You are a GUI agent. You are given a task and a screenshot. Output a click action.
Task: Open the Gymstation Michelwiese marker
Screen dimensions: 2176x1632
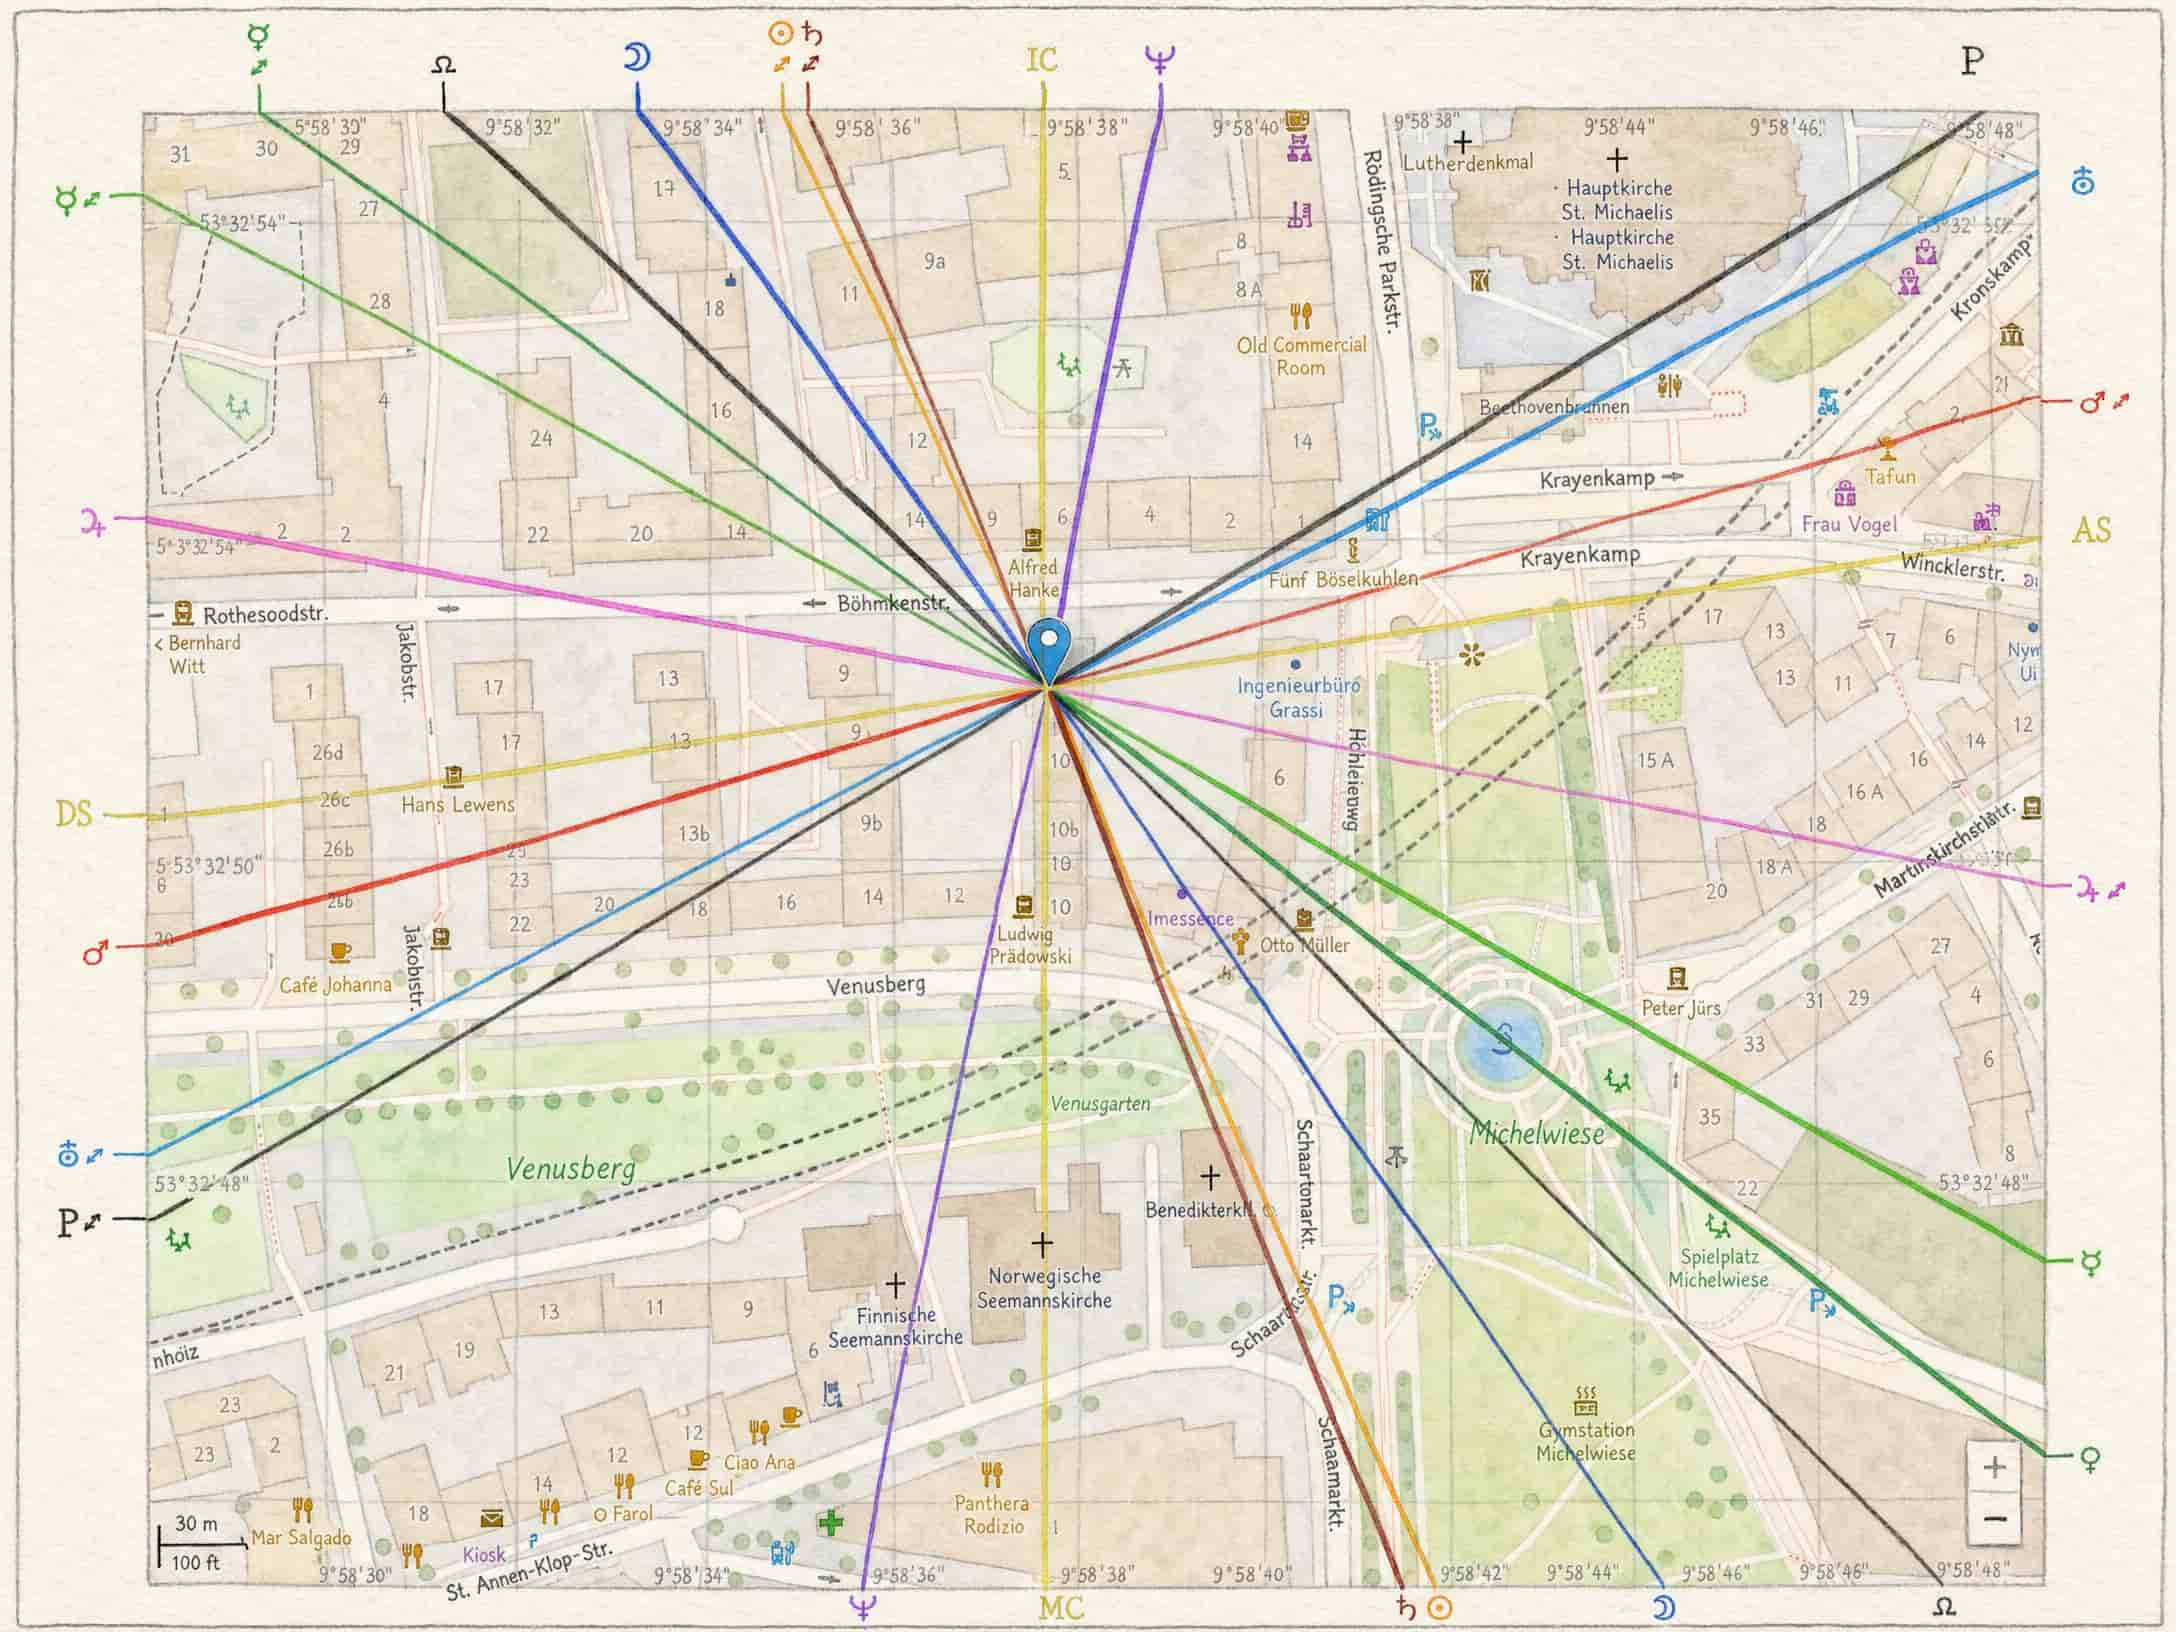(1585, 1401)
